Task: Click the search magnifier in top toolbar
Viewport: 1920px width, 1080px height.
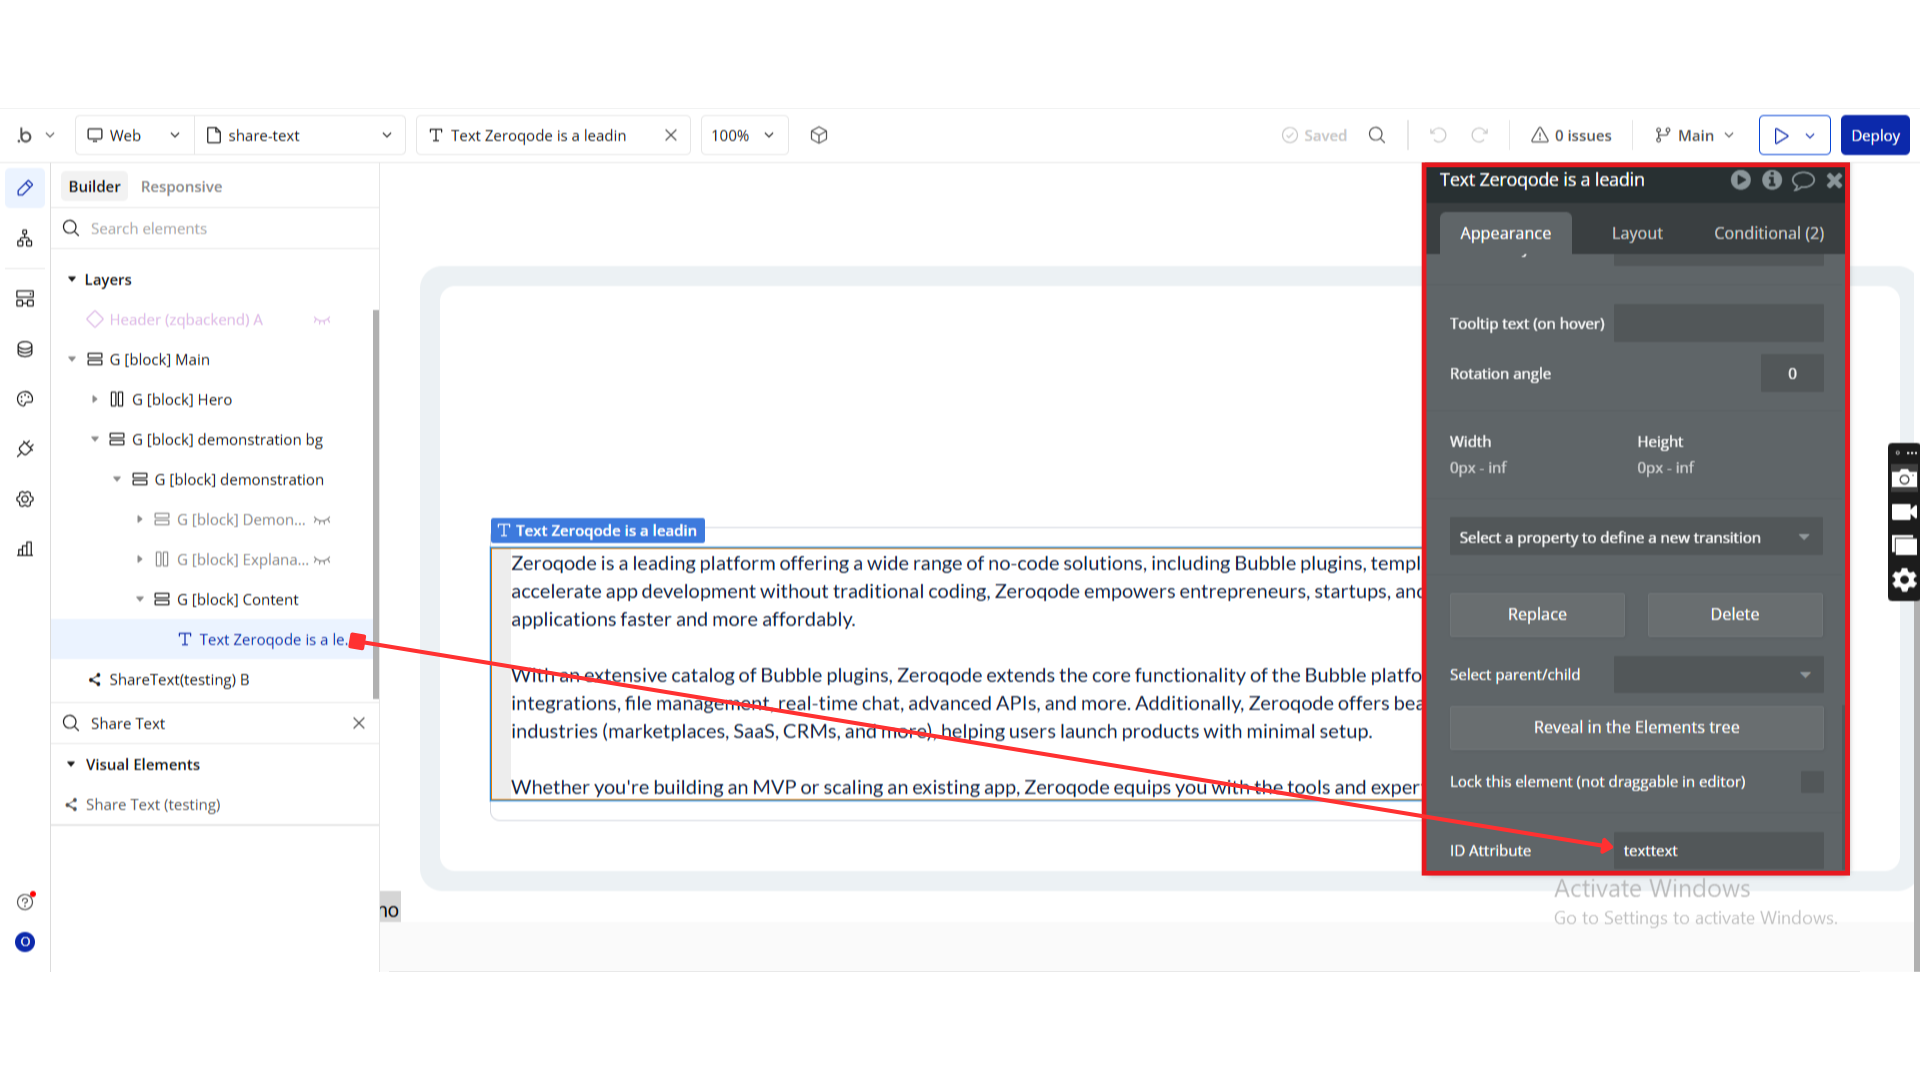Action: 1377,135
